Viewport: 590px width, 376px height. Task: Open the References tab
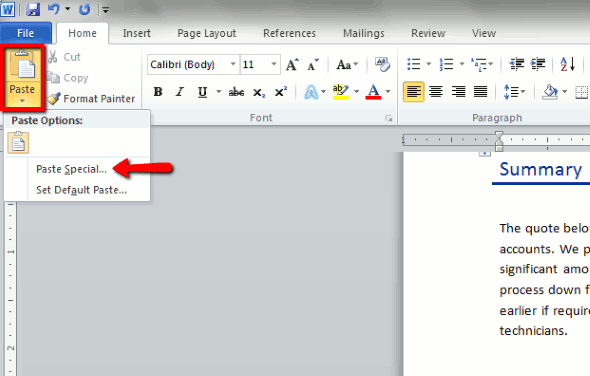tap(289, 33)
